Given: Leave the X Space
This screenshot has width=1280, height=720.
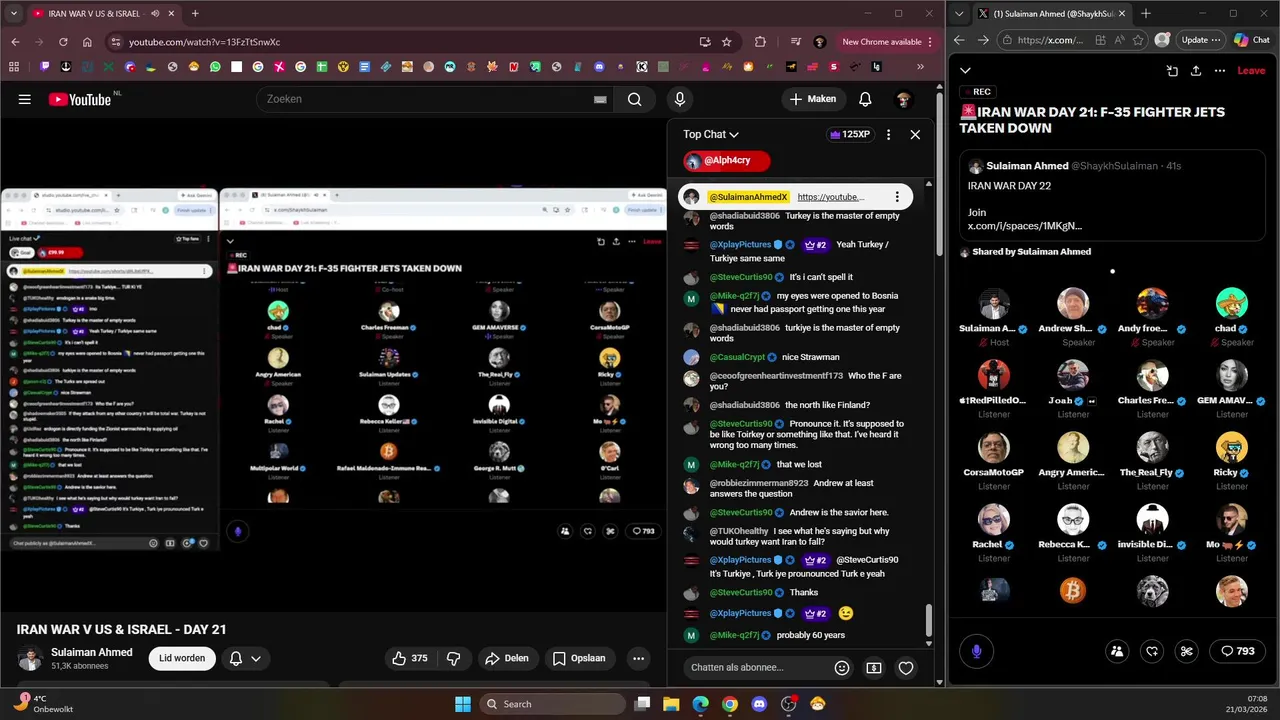Looking at the screenshot, I should [1251, 71].
